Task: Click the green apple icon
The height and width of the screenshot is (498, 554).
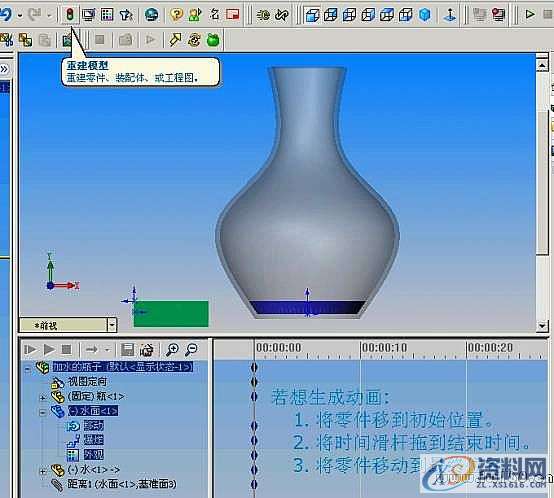Action: (213, 40)
